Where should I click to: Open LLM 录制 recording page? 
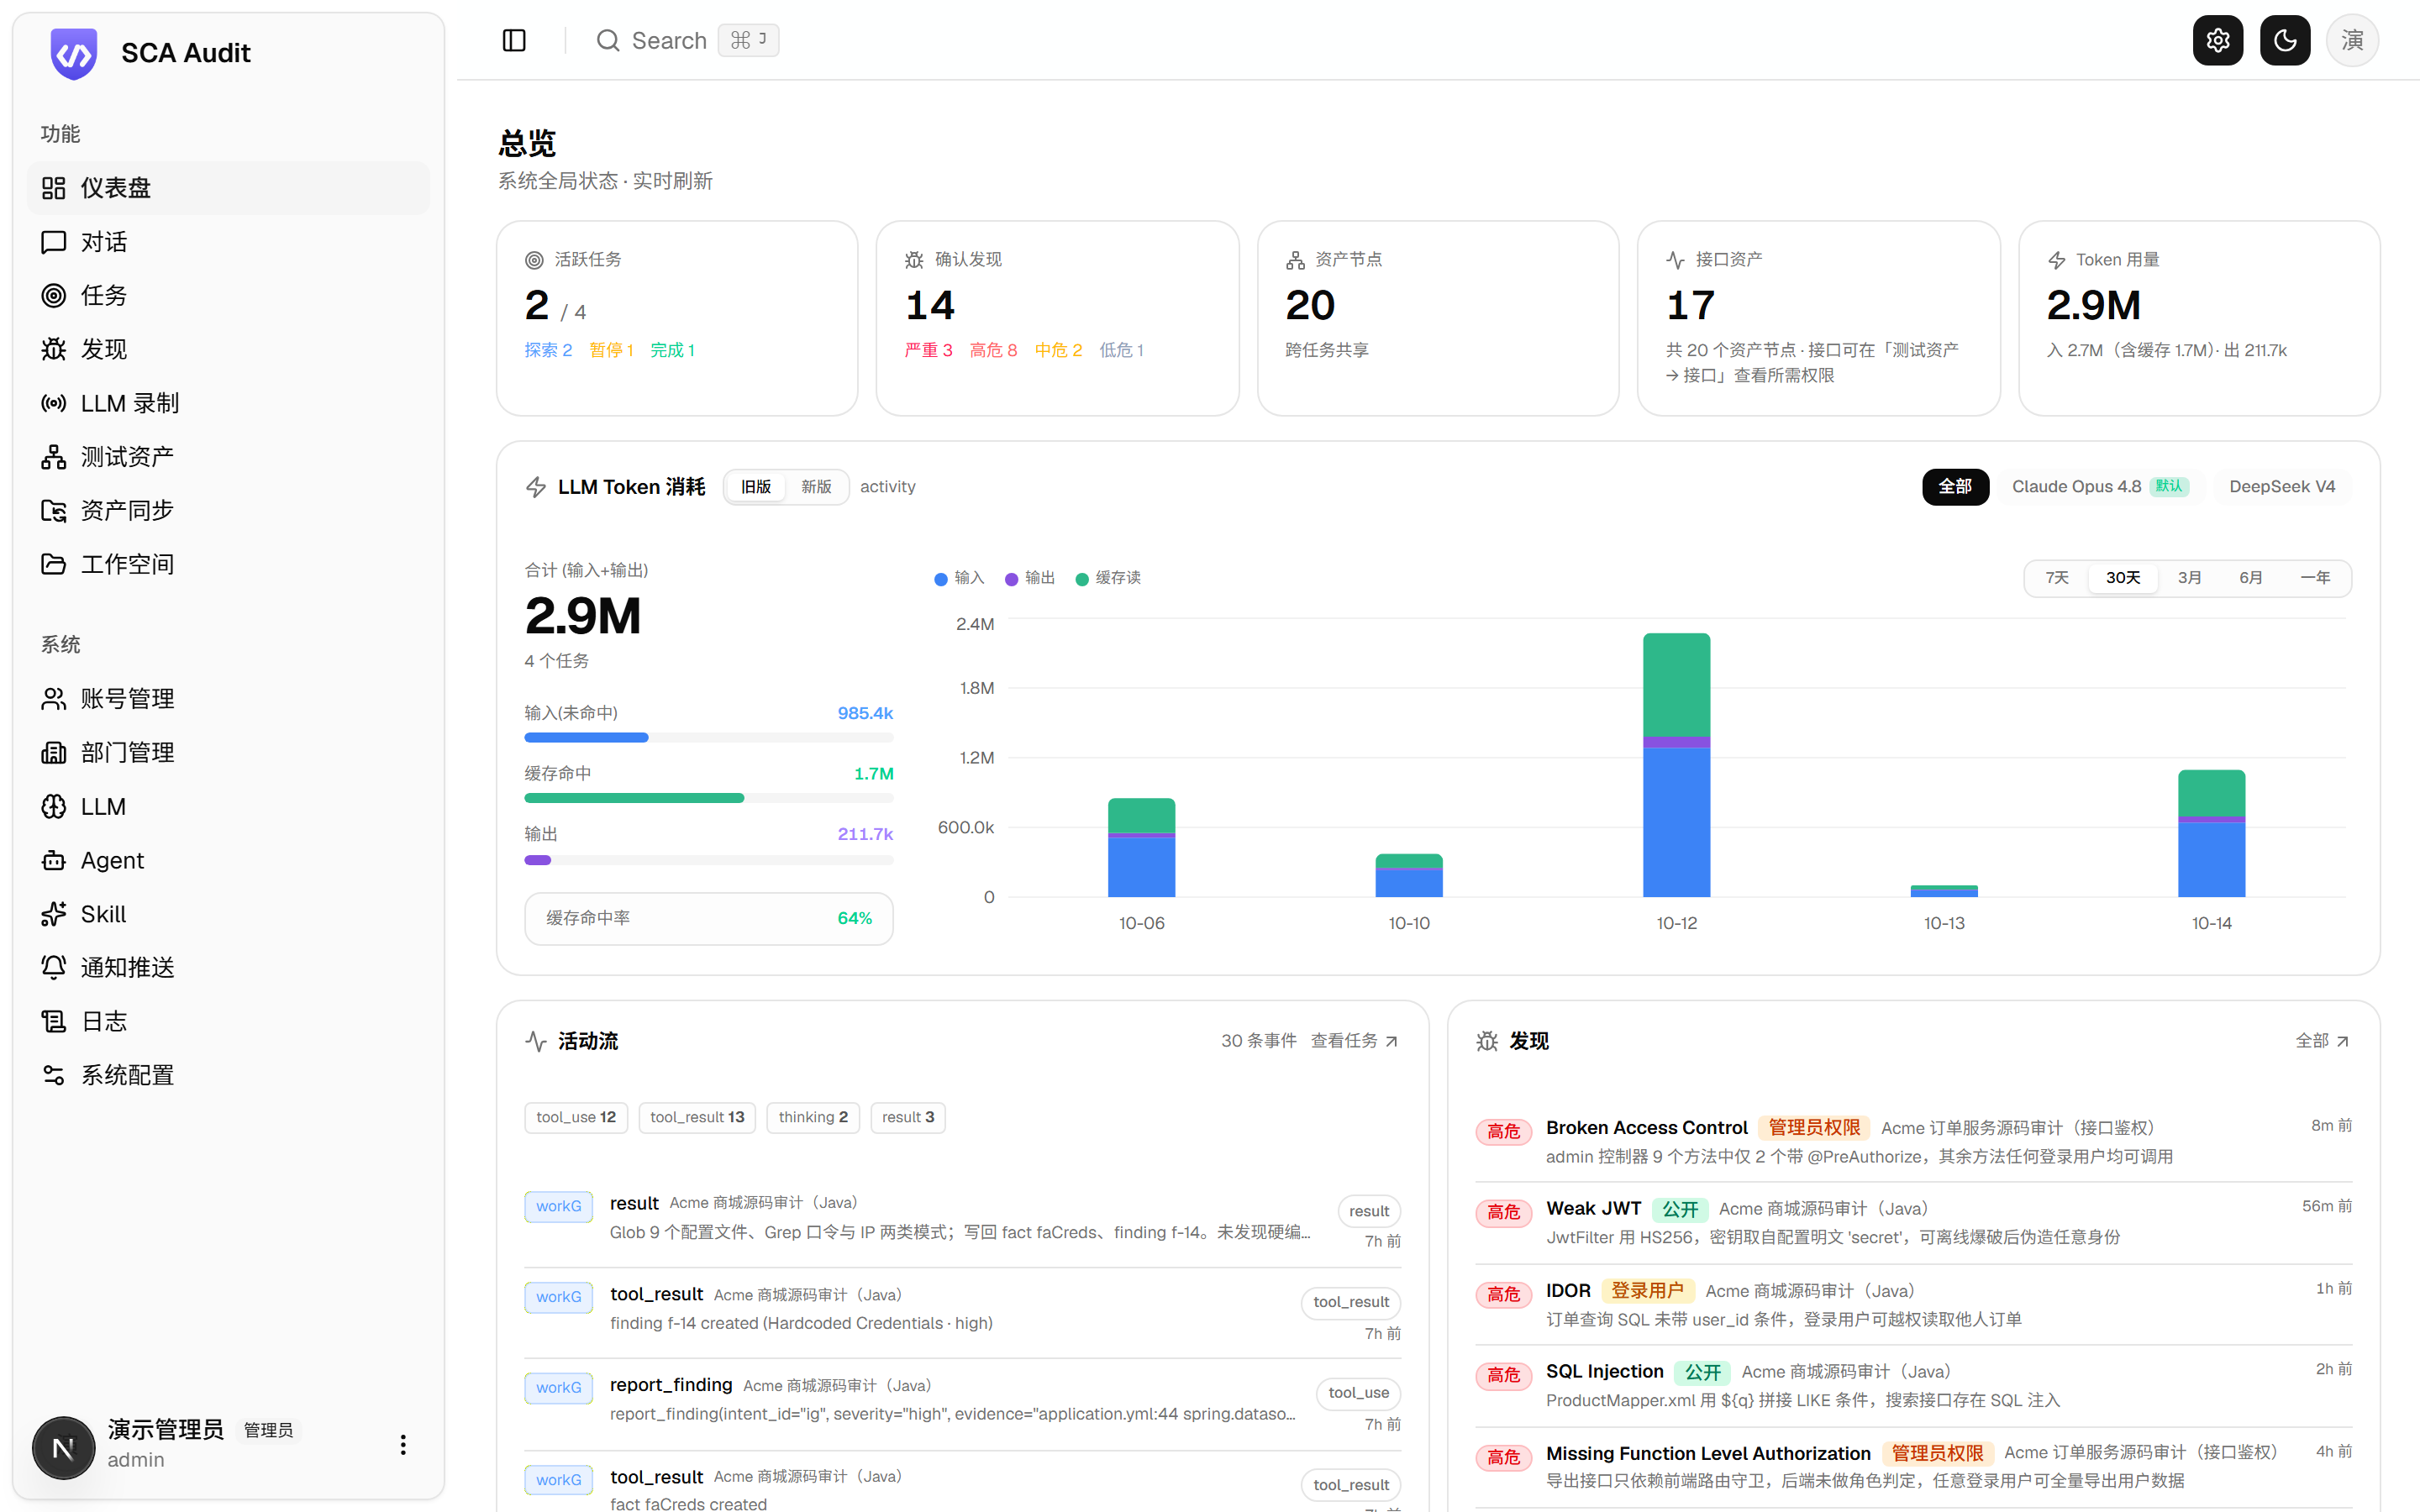(x=228, y=403)
